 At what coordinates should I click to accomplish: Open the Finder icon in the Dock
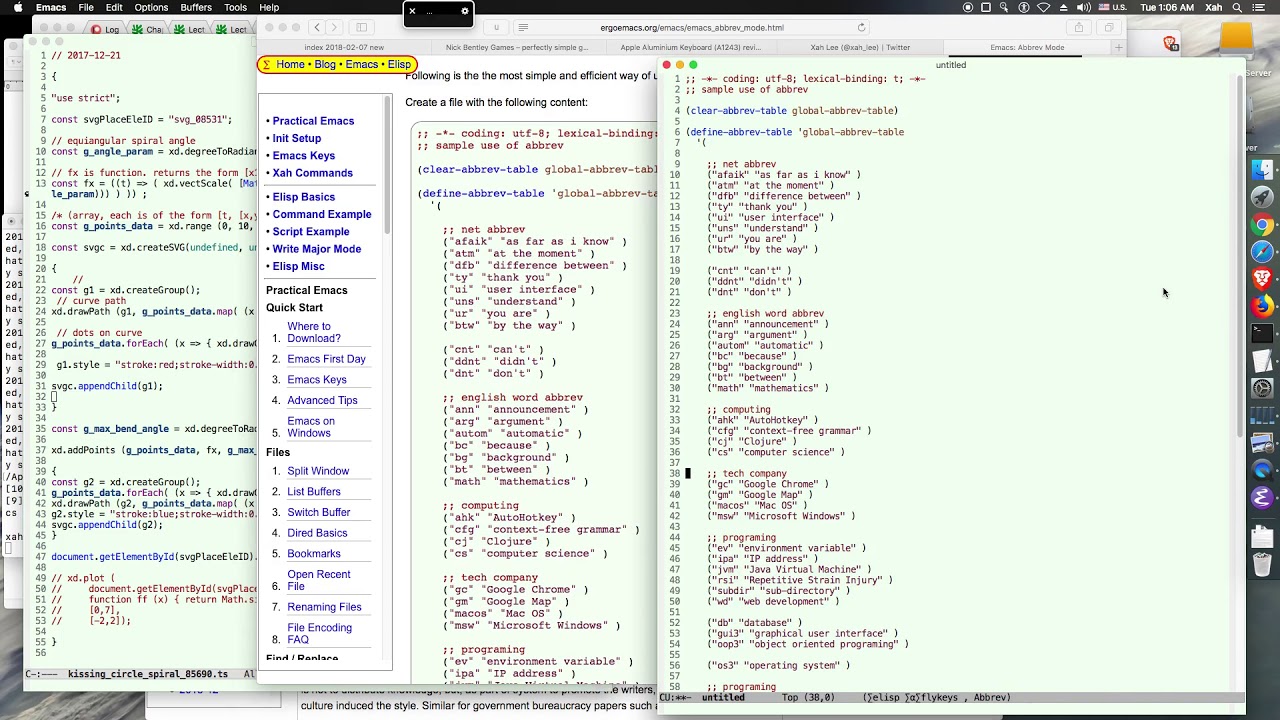1262,171
